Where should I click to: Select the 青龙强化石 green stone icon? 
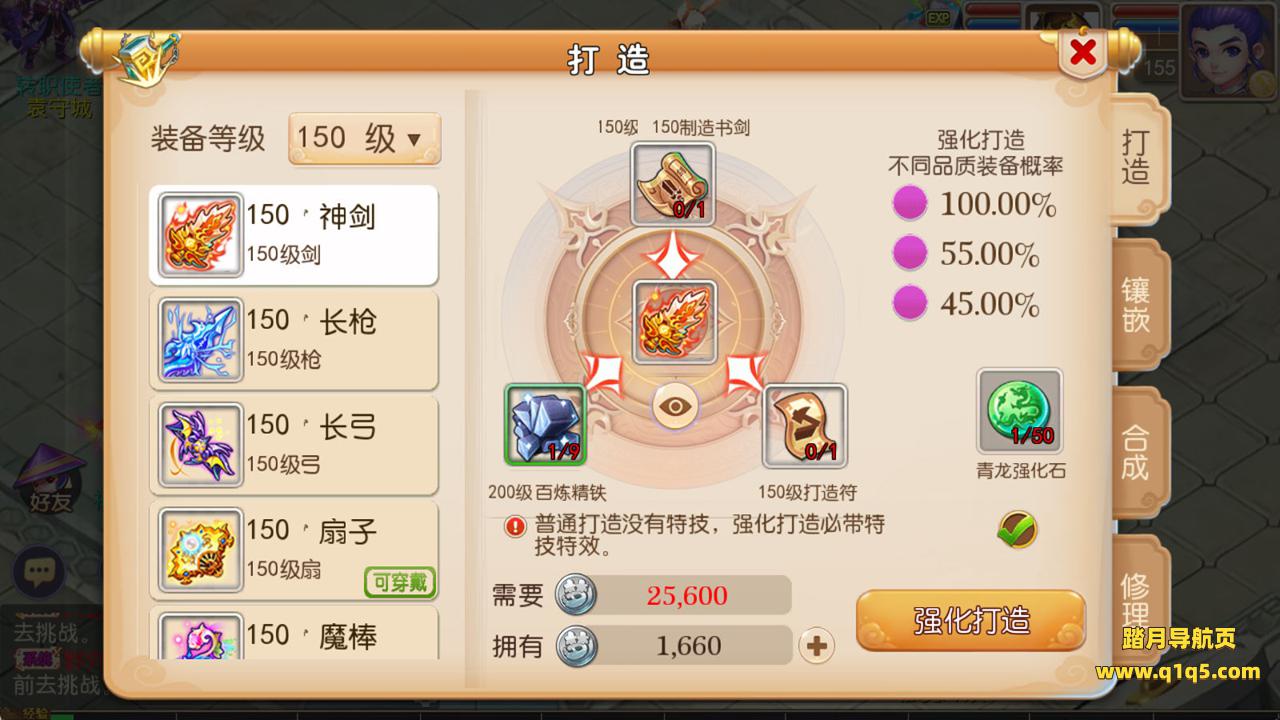1020,411
